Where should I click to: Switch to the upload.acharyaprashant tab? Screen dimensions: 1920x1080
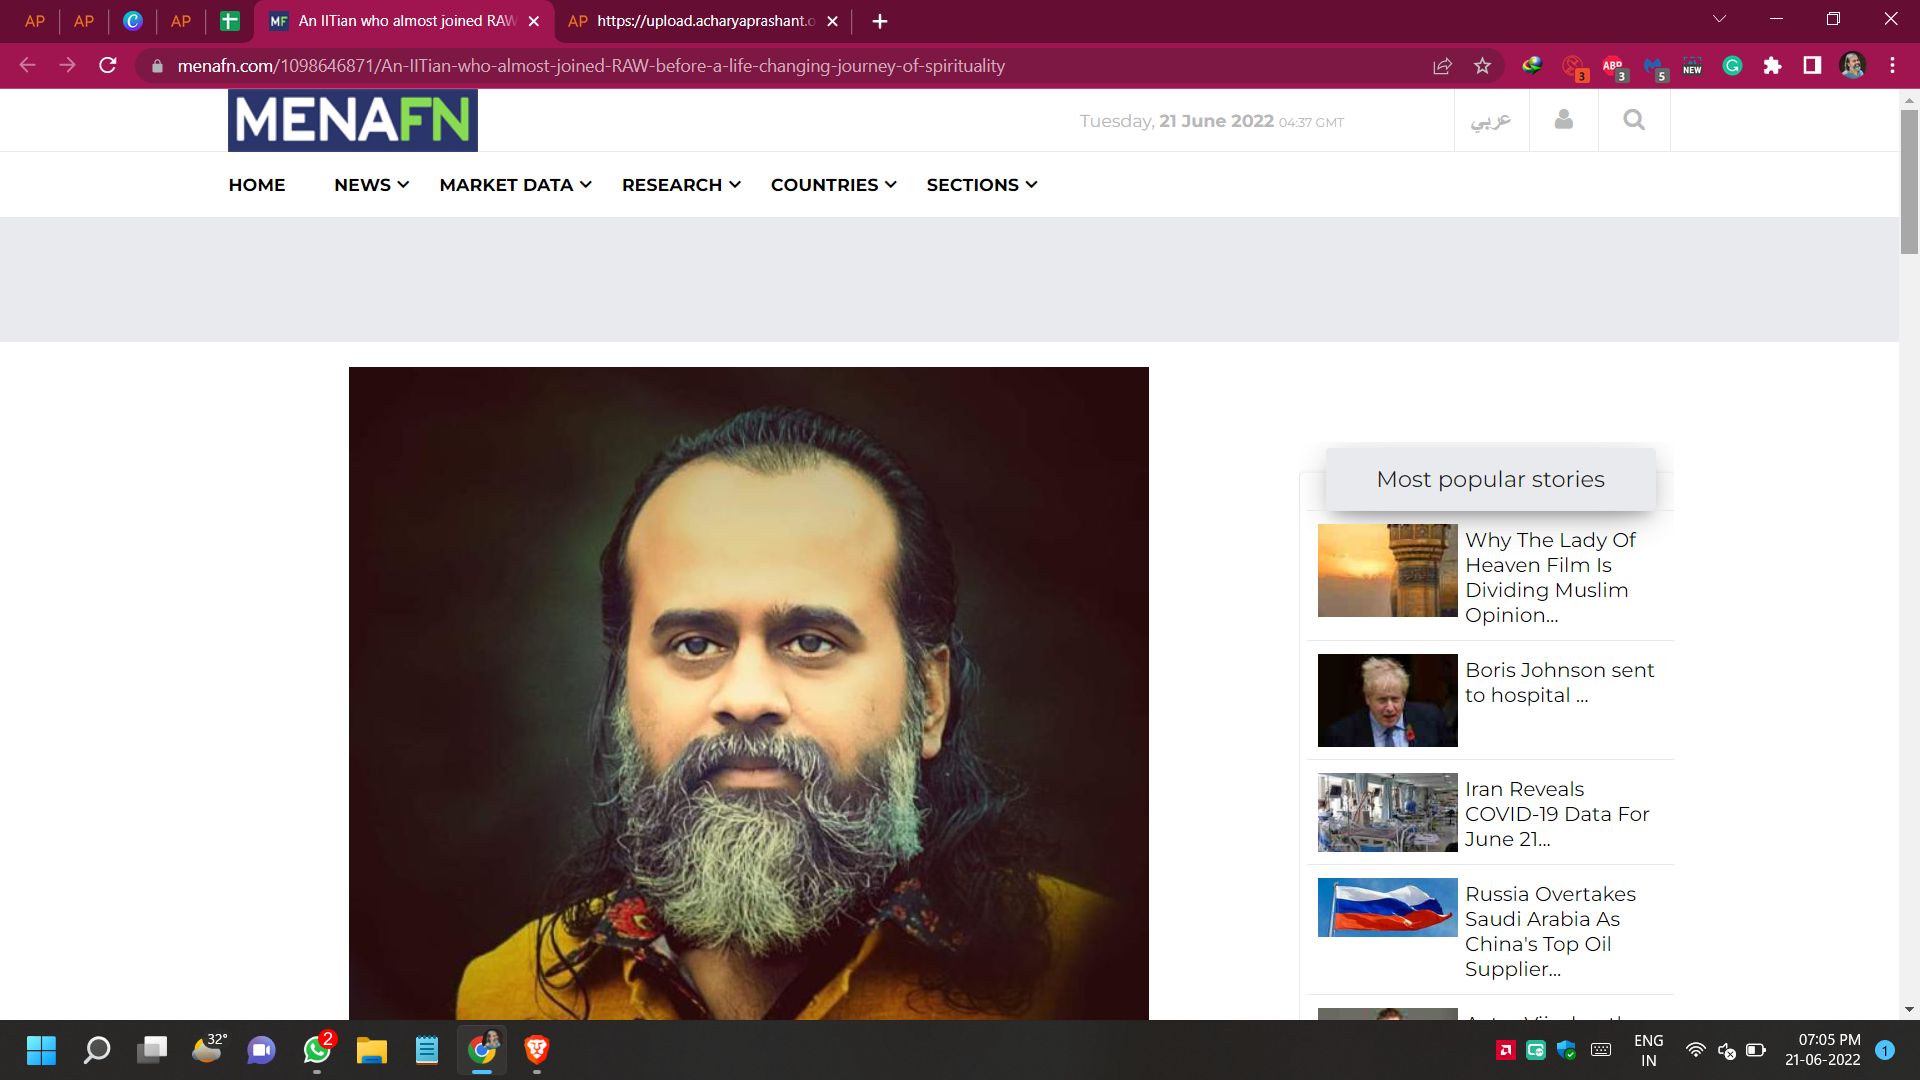704,21
